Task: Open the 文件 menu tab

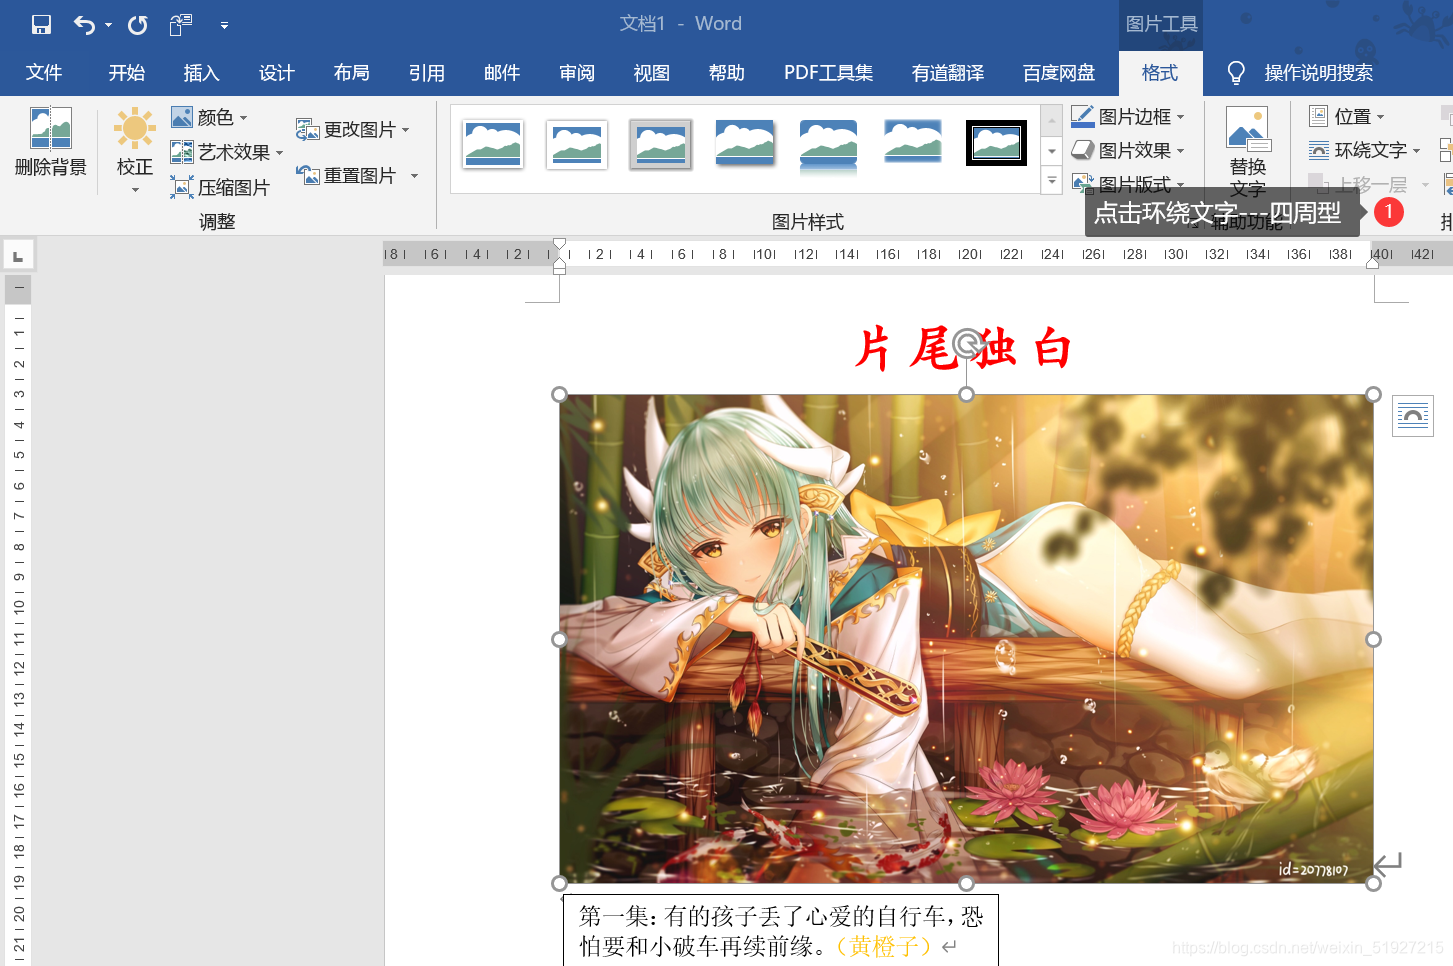Action: [44, 73]
